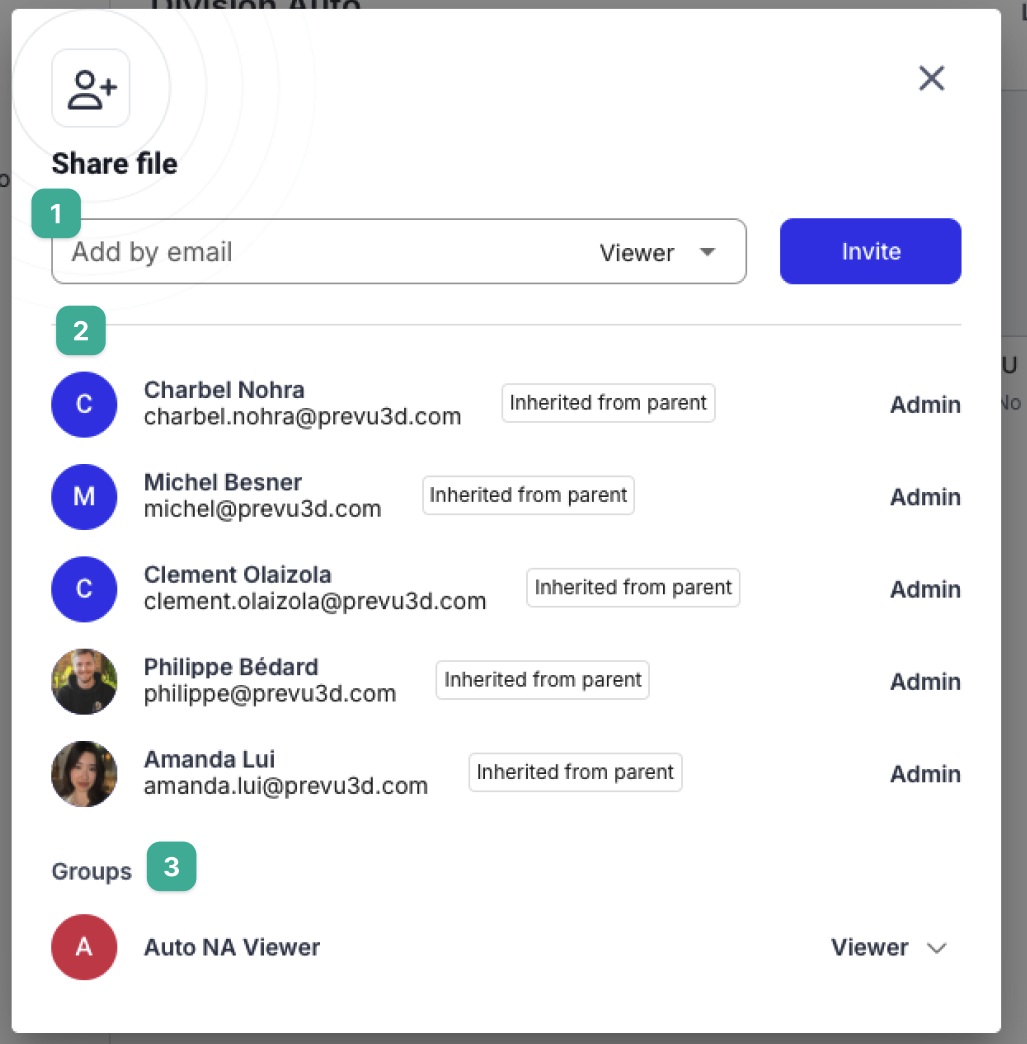Click Michel Besner's avatar icon
This screenshot has height=1044, width=1027.
84,497
